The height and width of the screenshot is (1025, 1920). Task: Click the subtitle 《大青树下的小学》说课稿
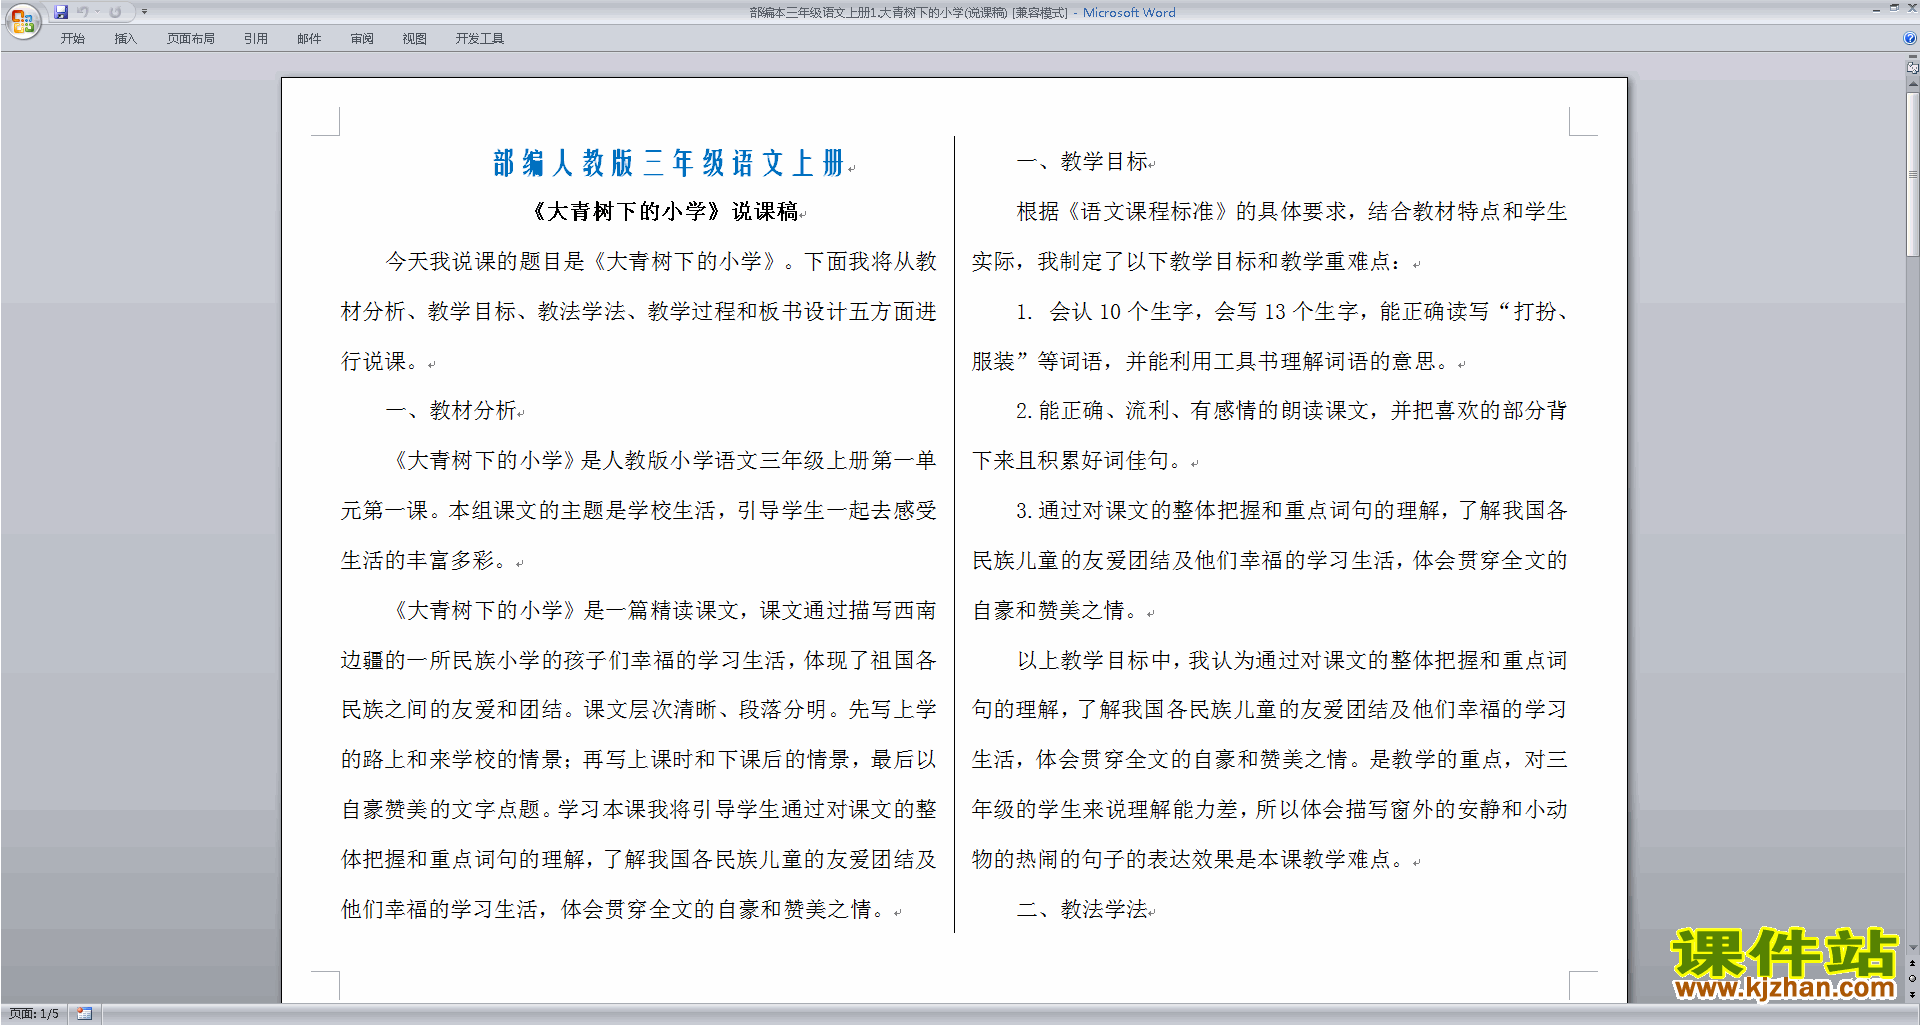click(x=665, y=212)
